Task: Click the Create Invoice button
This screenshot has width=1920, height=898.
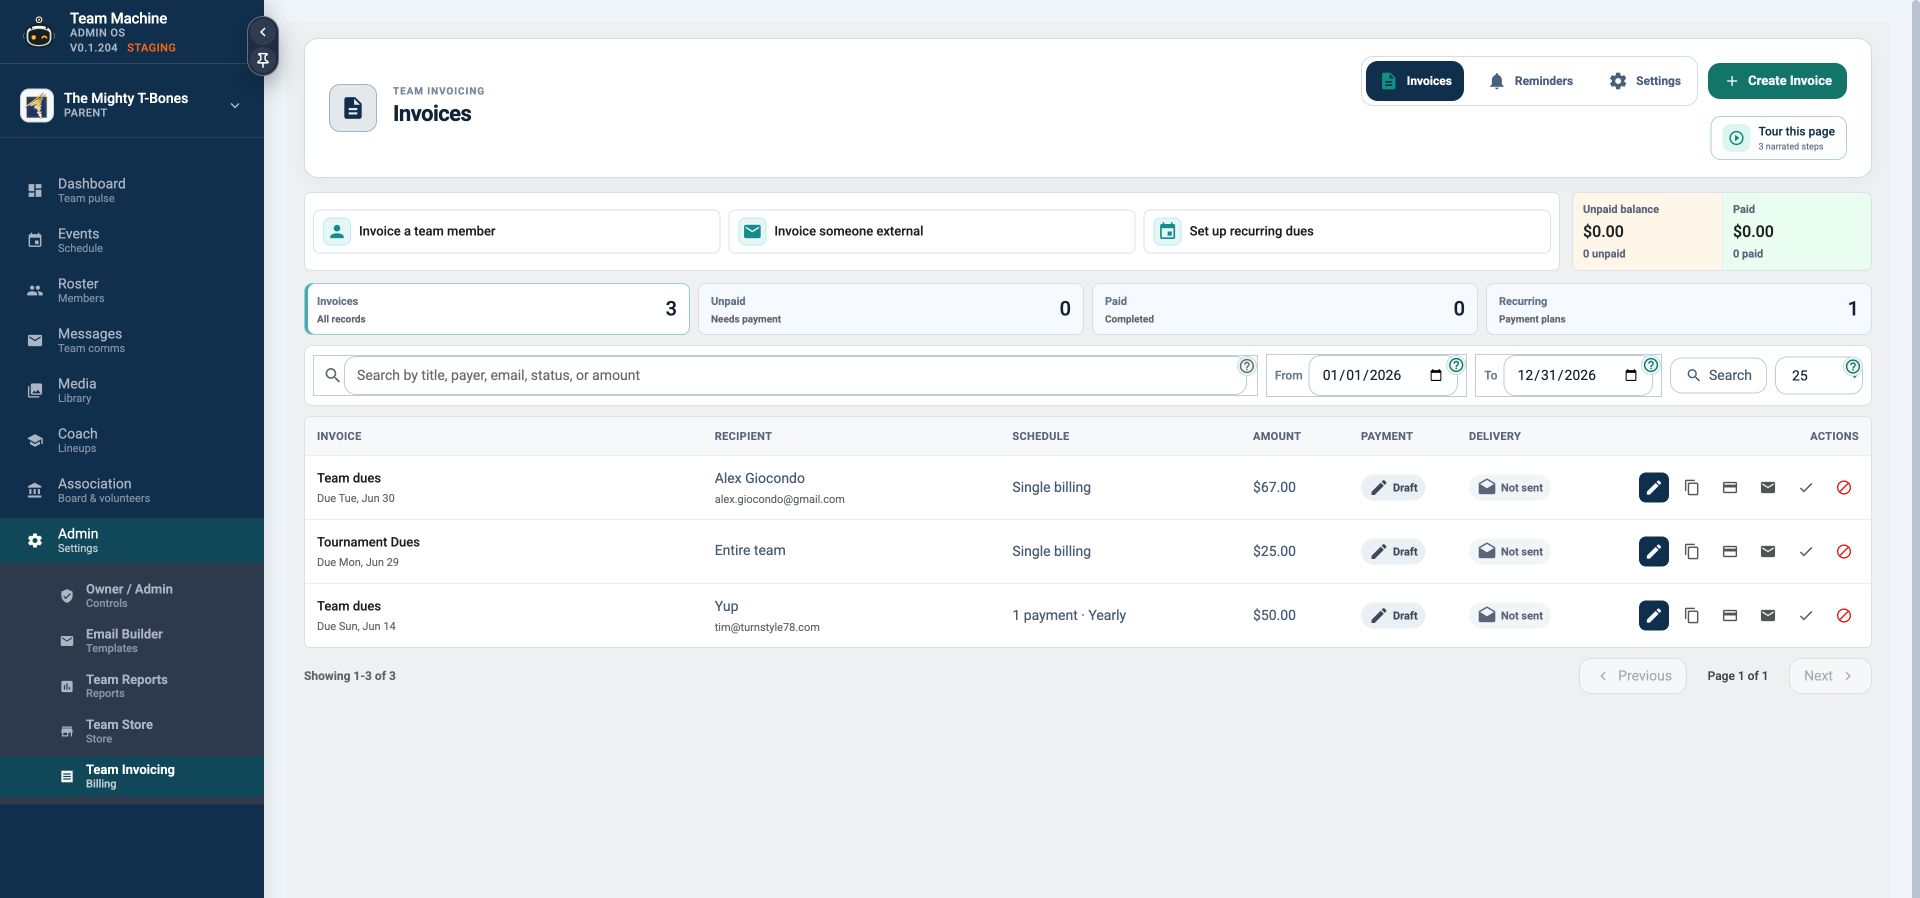Action: click(1777, 81)
